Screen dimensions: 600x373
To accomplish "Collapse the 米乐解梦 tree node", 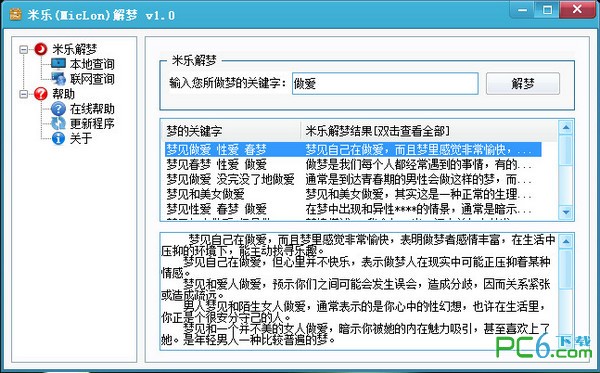I will [x=24, y=49].
